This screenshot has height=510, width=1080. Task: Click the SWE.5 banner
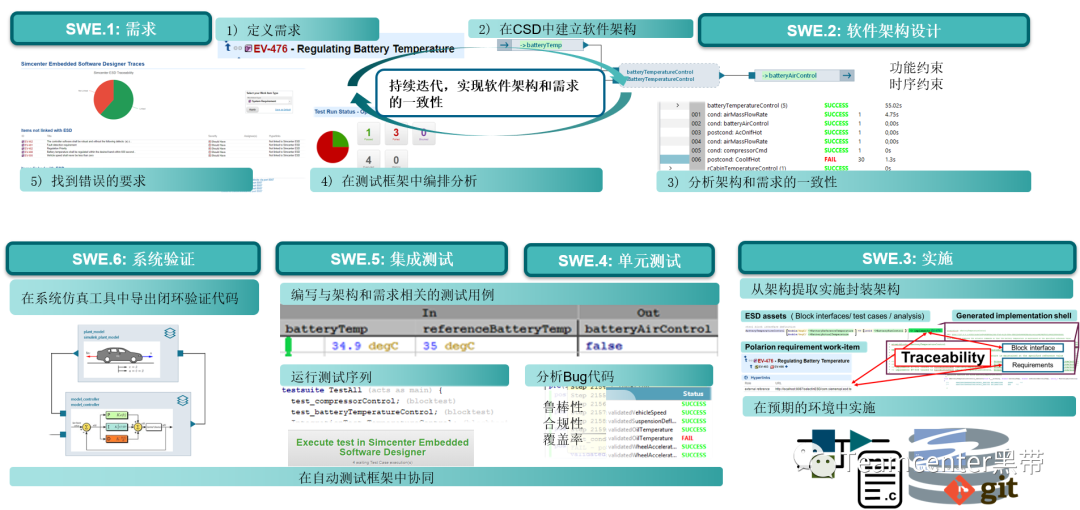[391, 259]
